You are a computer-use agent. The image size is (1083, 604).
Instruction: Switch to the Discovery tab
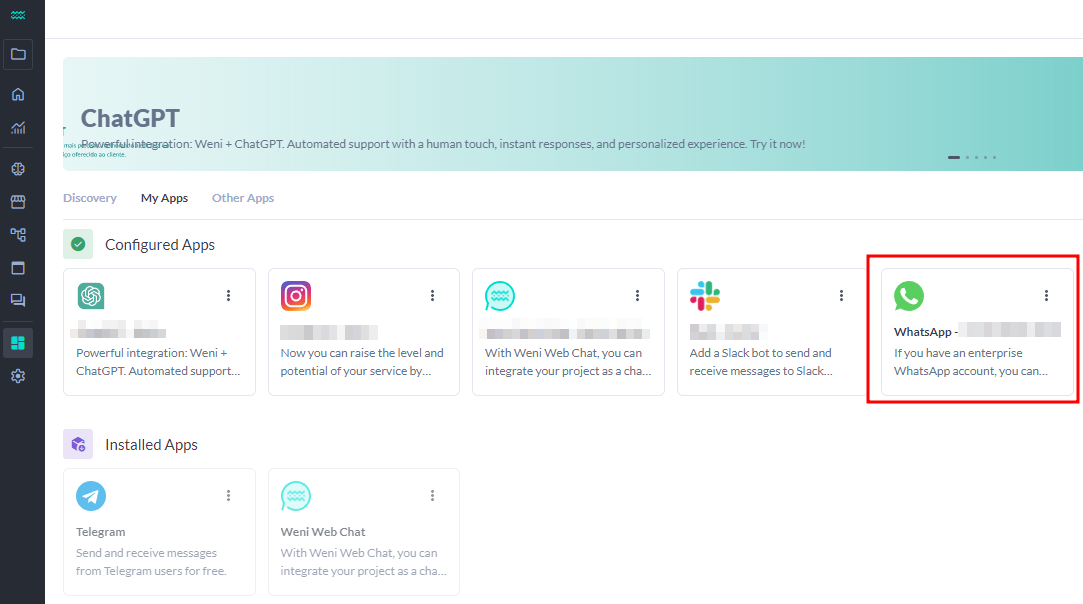(89, 197)
